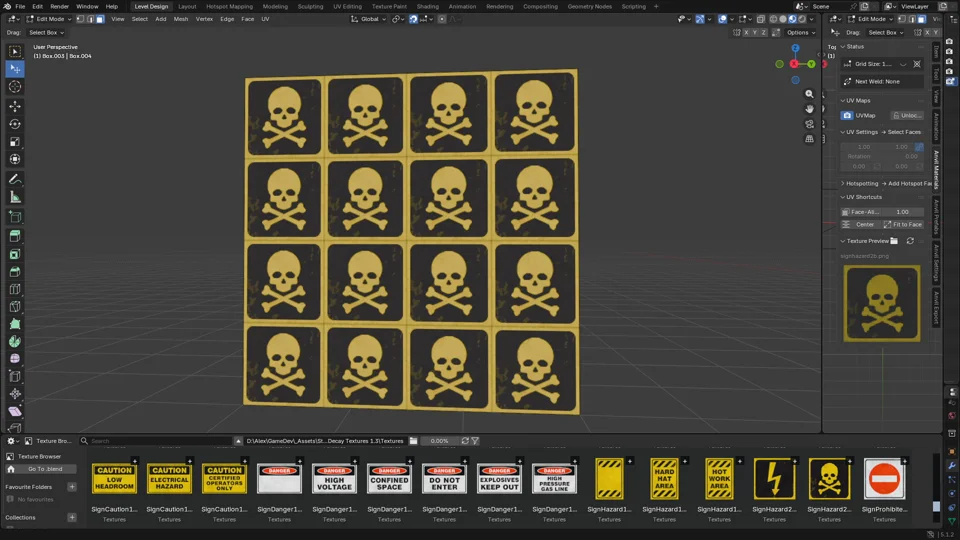Select the Poly Build tool

15,324
